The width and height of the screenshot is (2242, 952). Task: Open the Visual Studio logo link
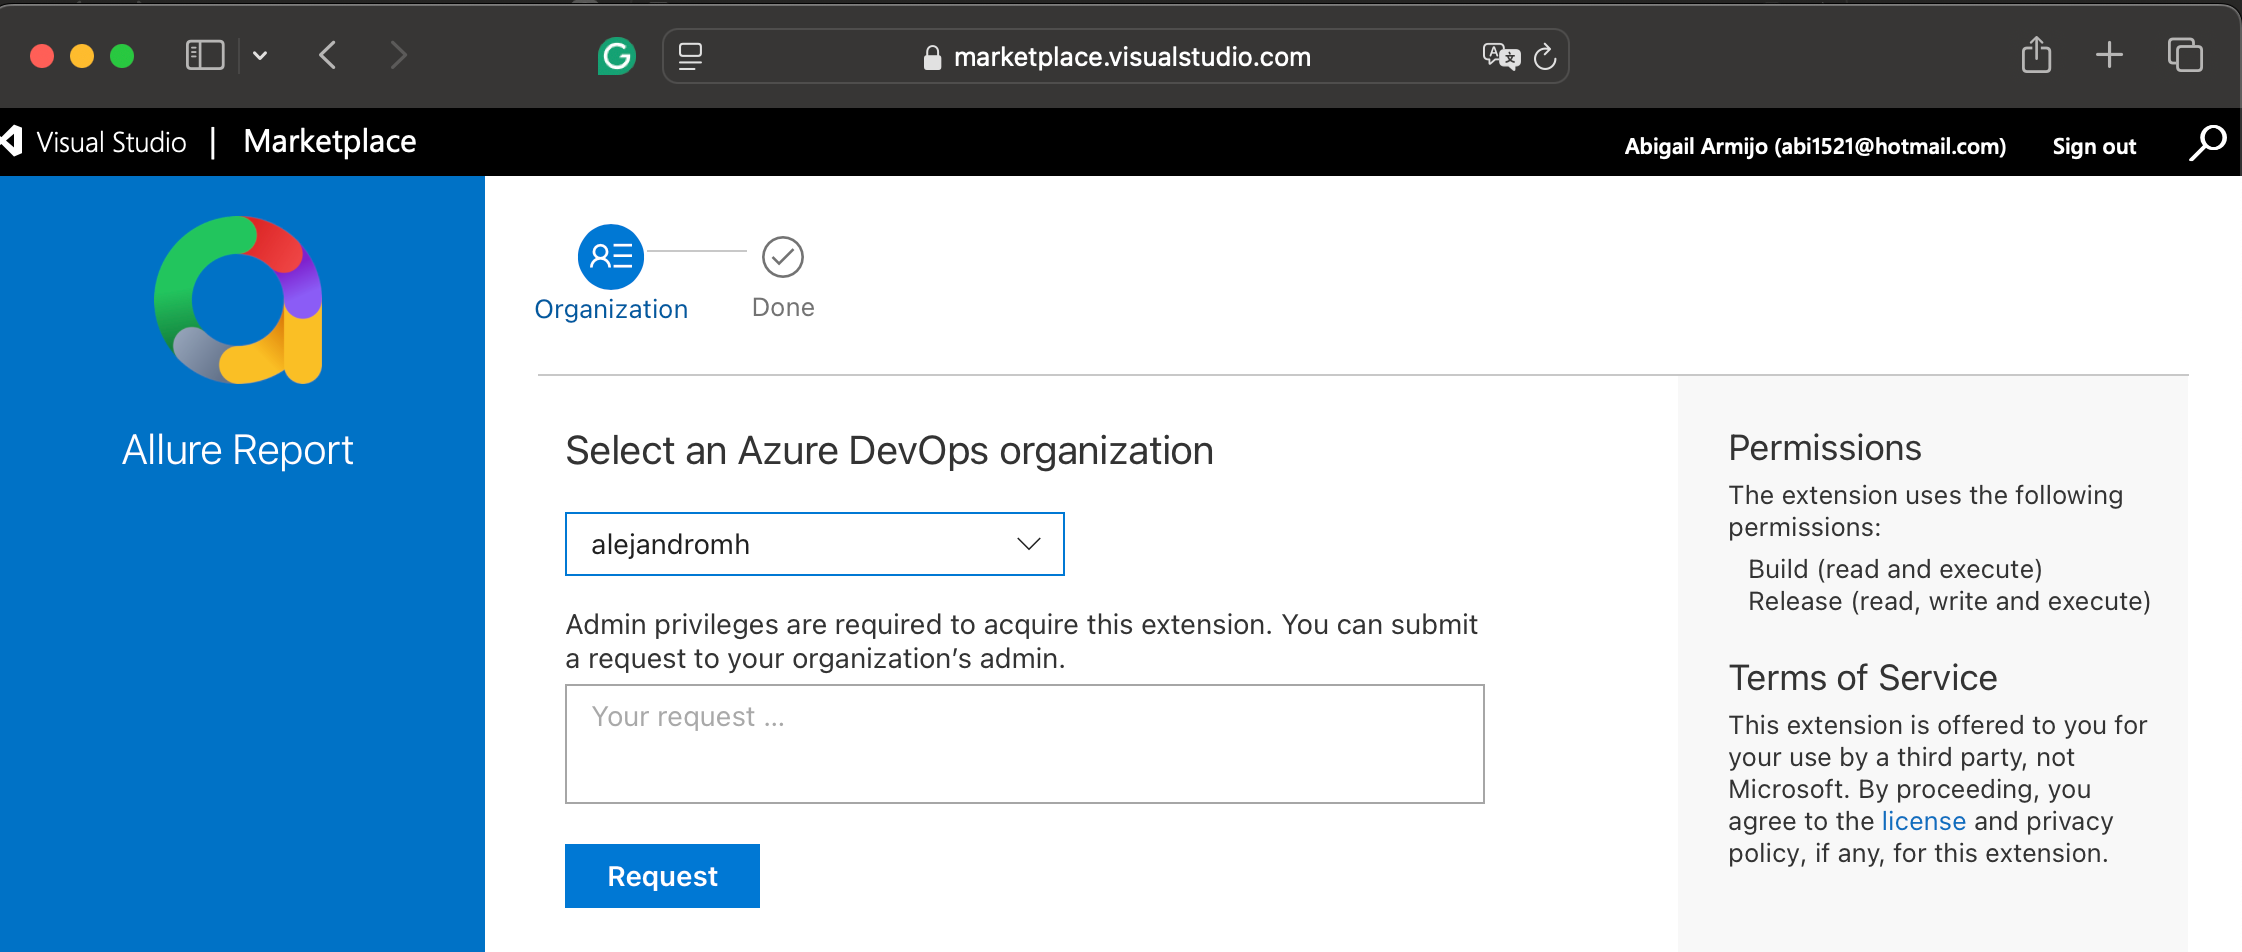(x=94, y=142)
